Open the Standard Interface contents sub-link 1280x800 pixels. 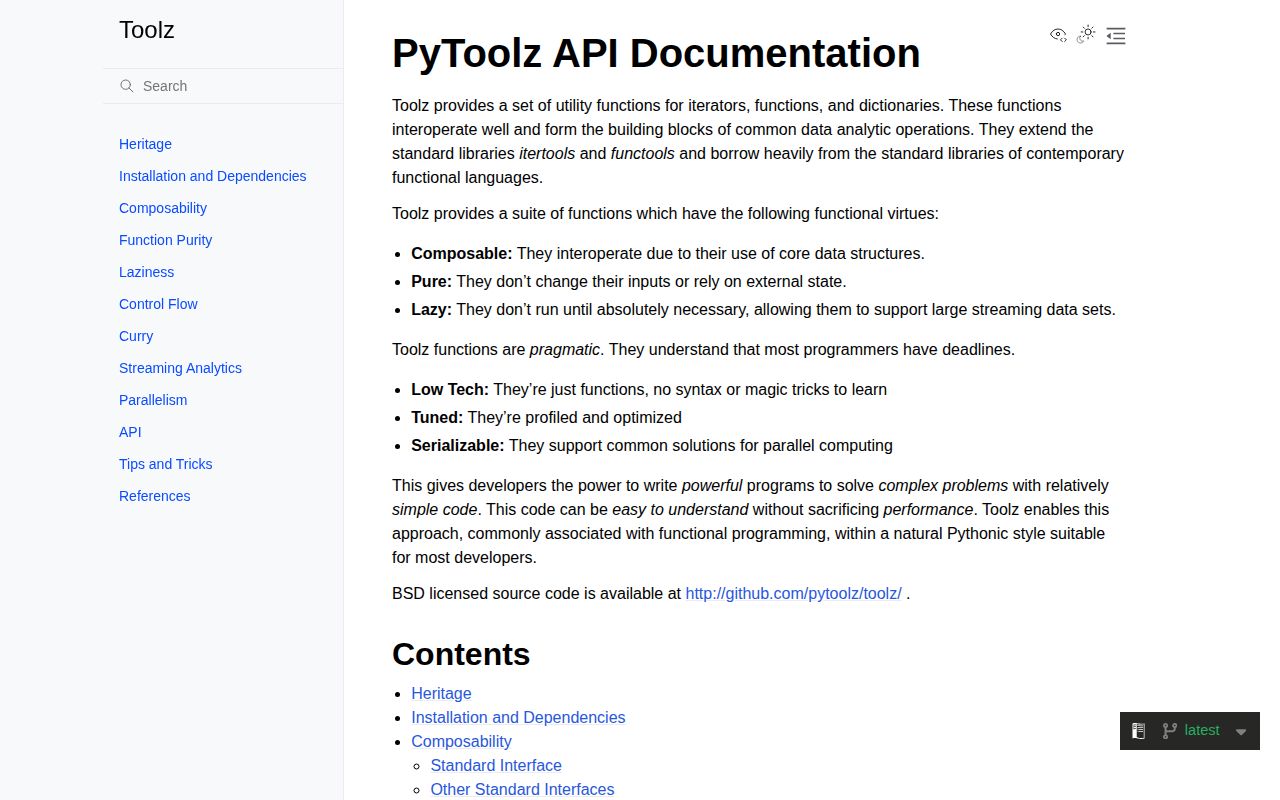click(x=496, y=765)
